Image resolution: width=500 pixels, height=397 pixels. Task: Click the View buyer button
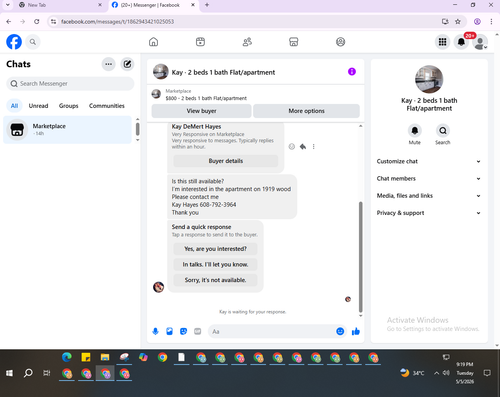pos(201,111)
